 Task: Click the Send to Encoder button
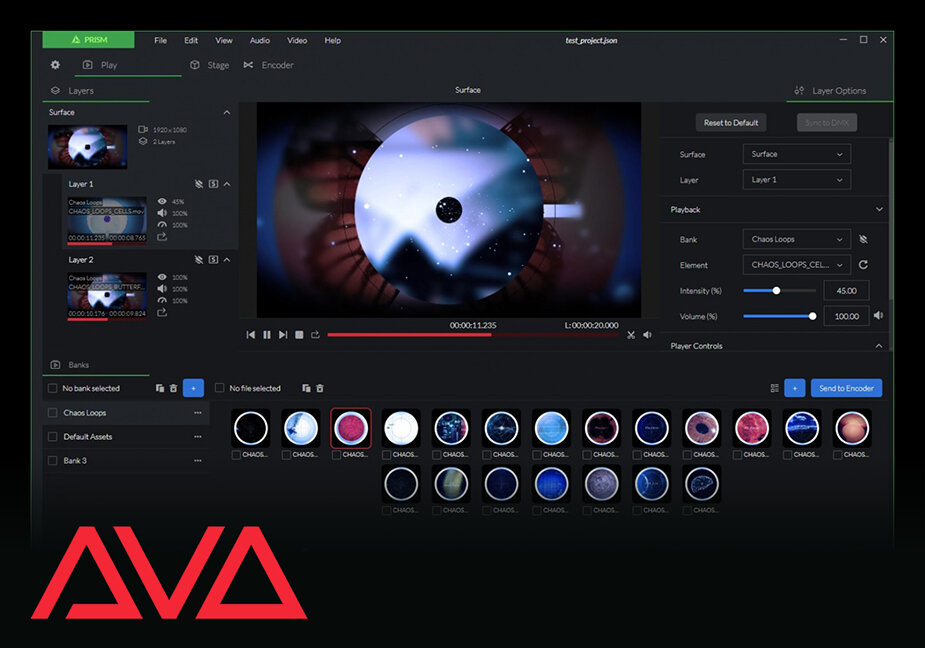[x=846, y=388]
